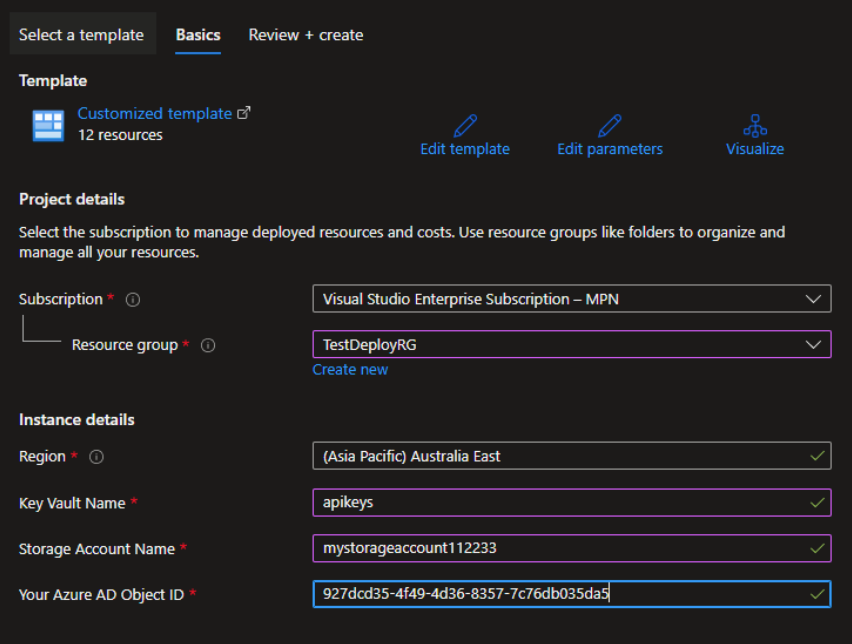Click the Subscription field label
The height and width of the screenshot is (644, 852).
61,299
